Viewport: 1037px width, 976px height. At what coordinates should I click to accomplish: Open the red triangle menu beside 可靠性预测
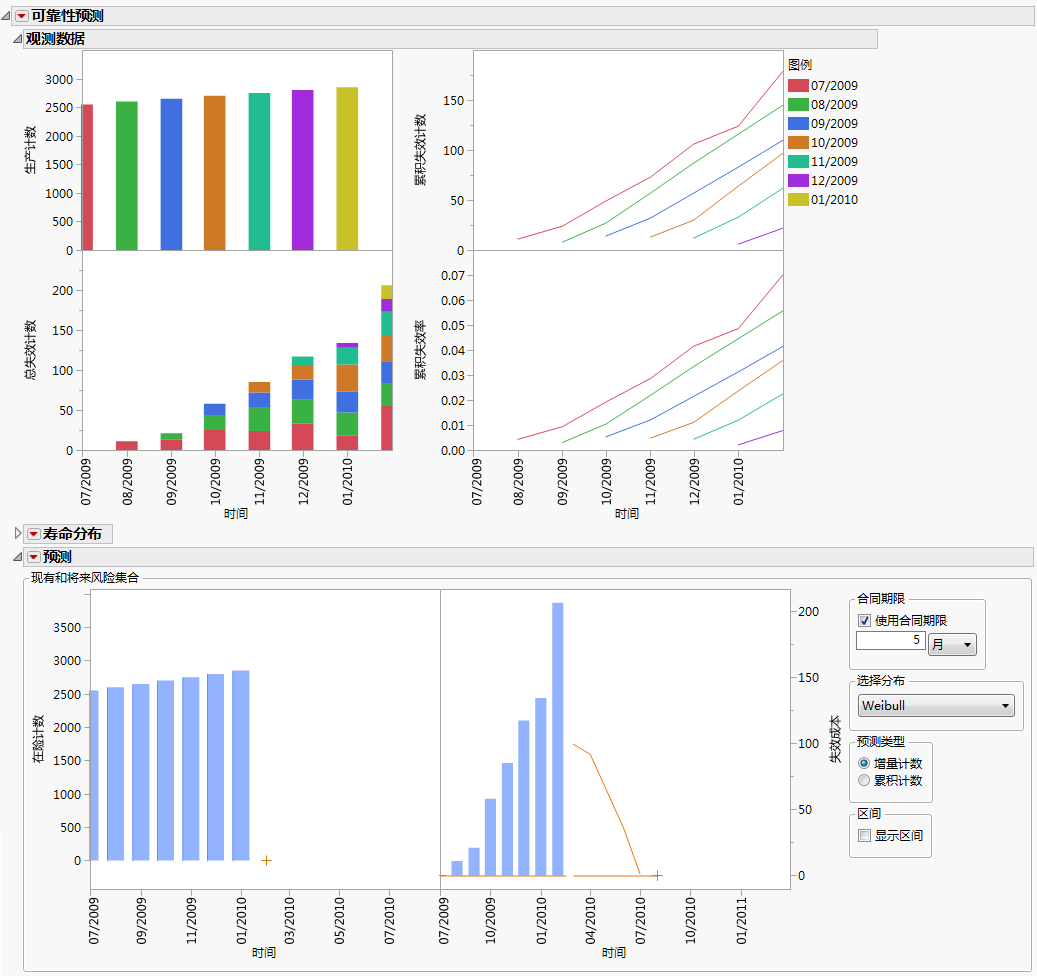22,16
